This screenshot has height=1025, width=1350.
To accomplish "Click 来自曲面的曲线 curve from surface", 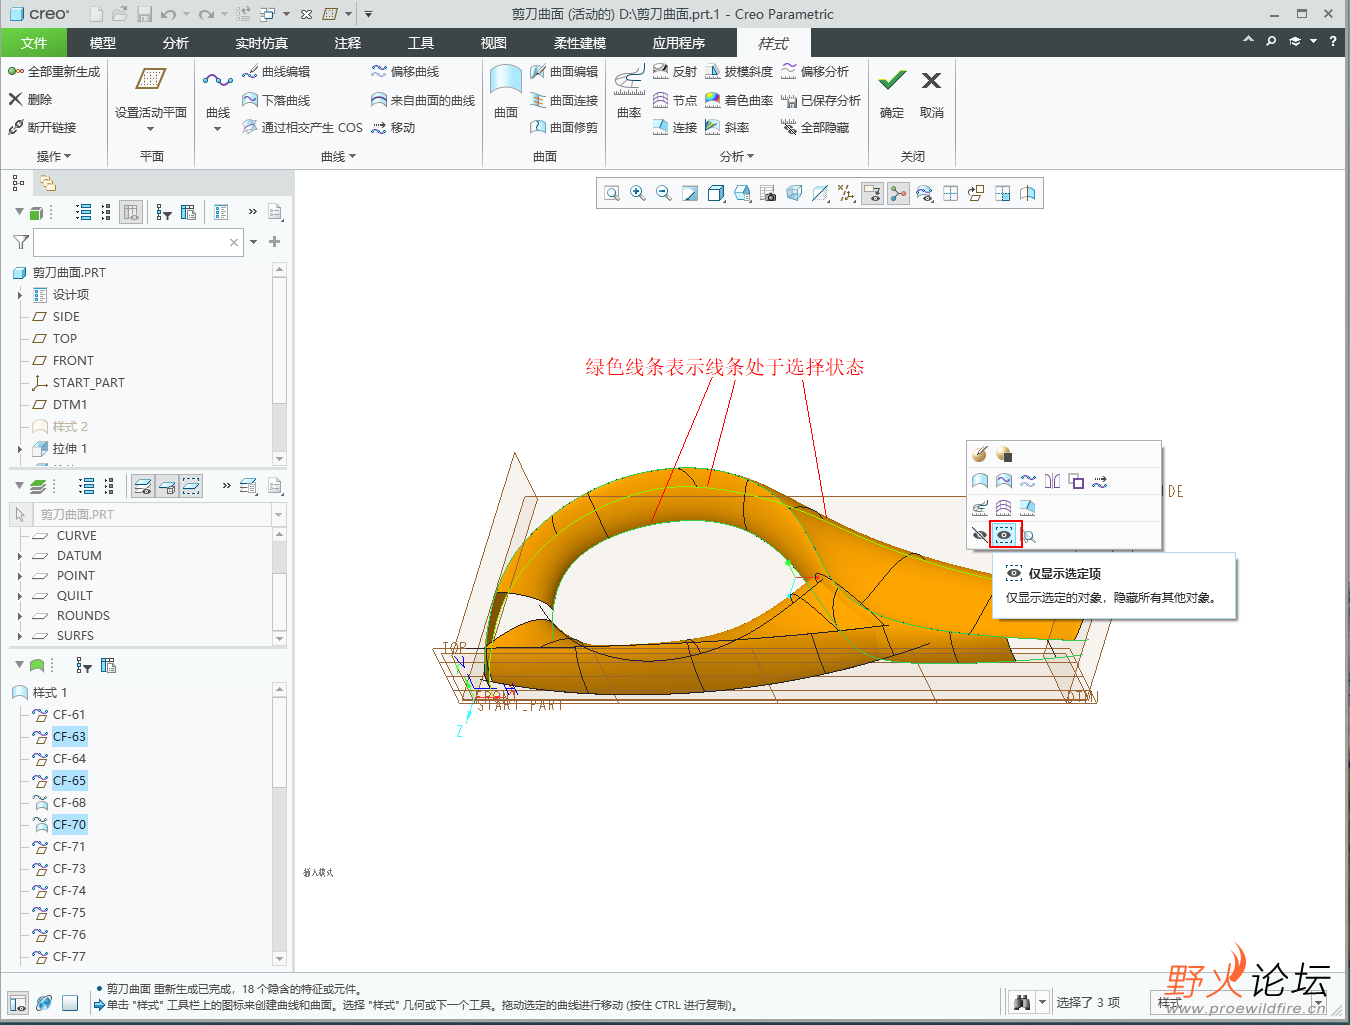I will click(x=423, y=100).
